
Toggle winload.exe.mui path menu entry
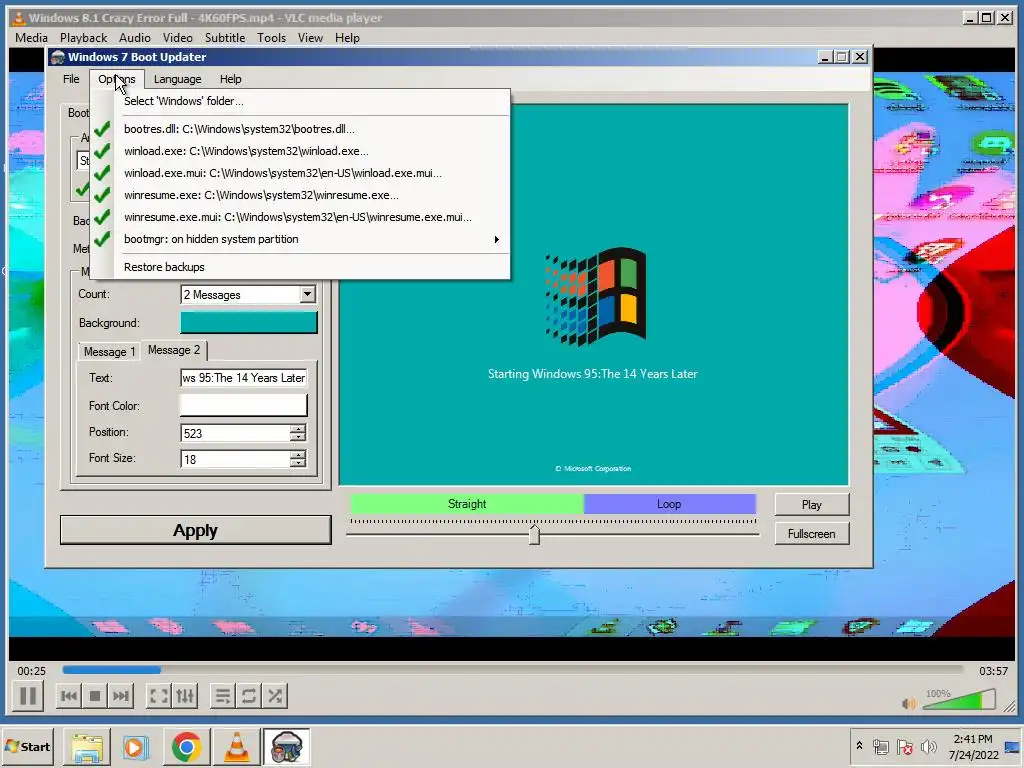click(x=300, y=174)
